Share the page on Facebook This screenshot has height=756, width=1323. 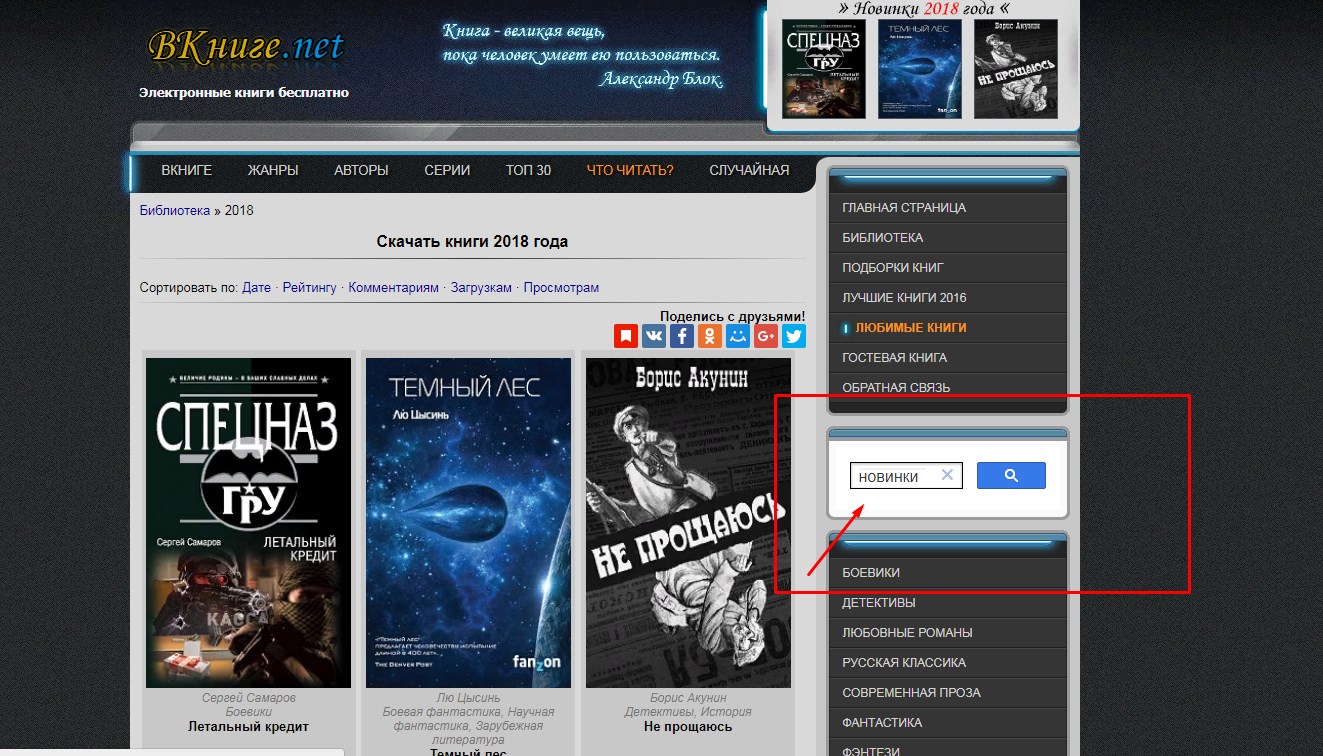coord(682,336)
